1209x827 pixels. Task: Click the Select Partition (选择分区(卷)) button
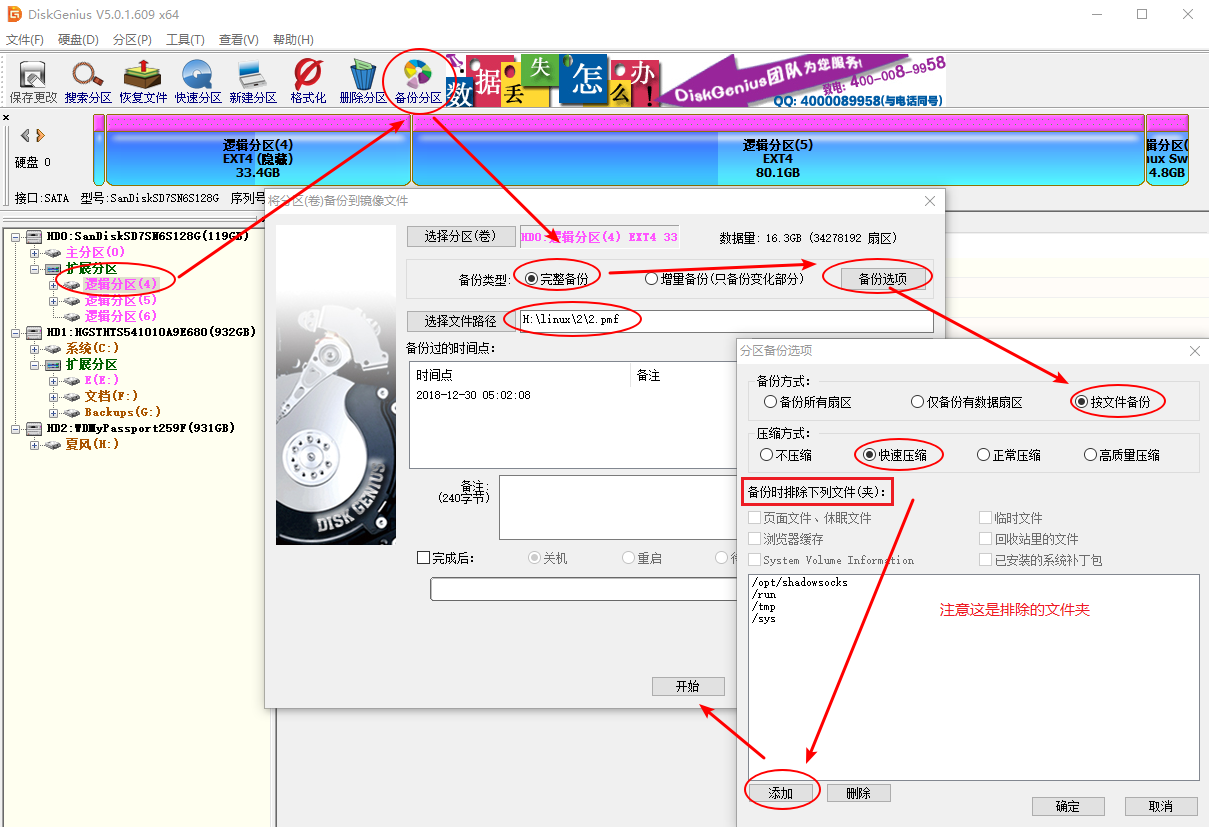(460, 236)
